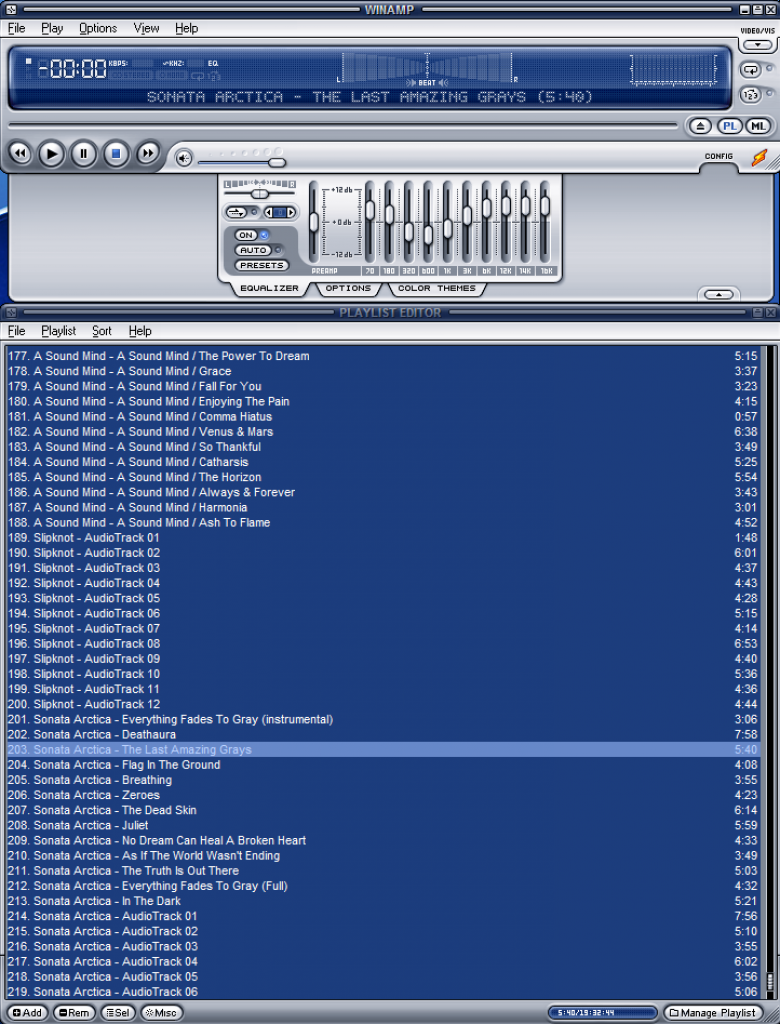Open the VIDEO/VIS dropdown

(758, 45)
